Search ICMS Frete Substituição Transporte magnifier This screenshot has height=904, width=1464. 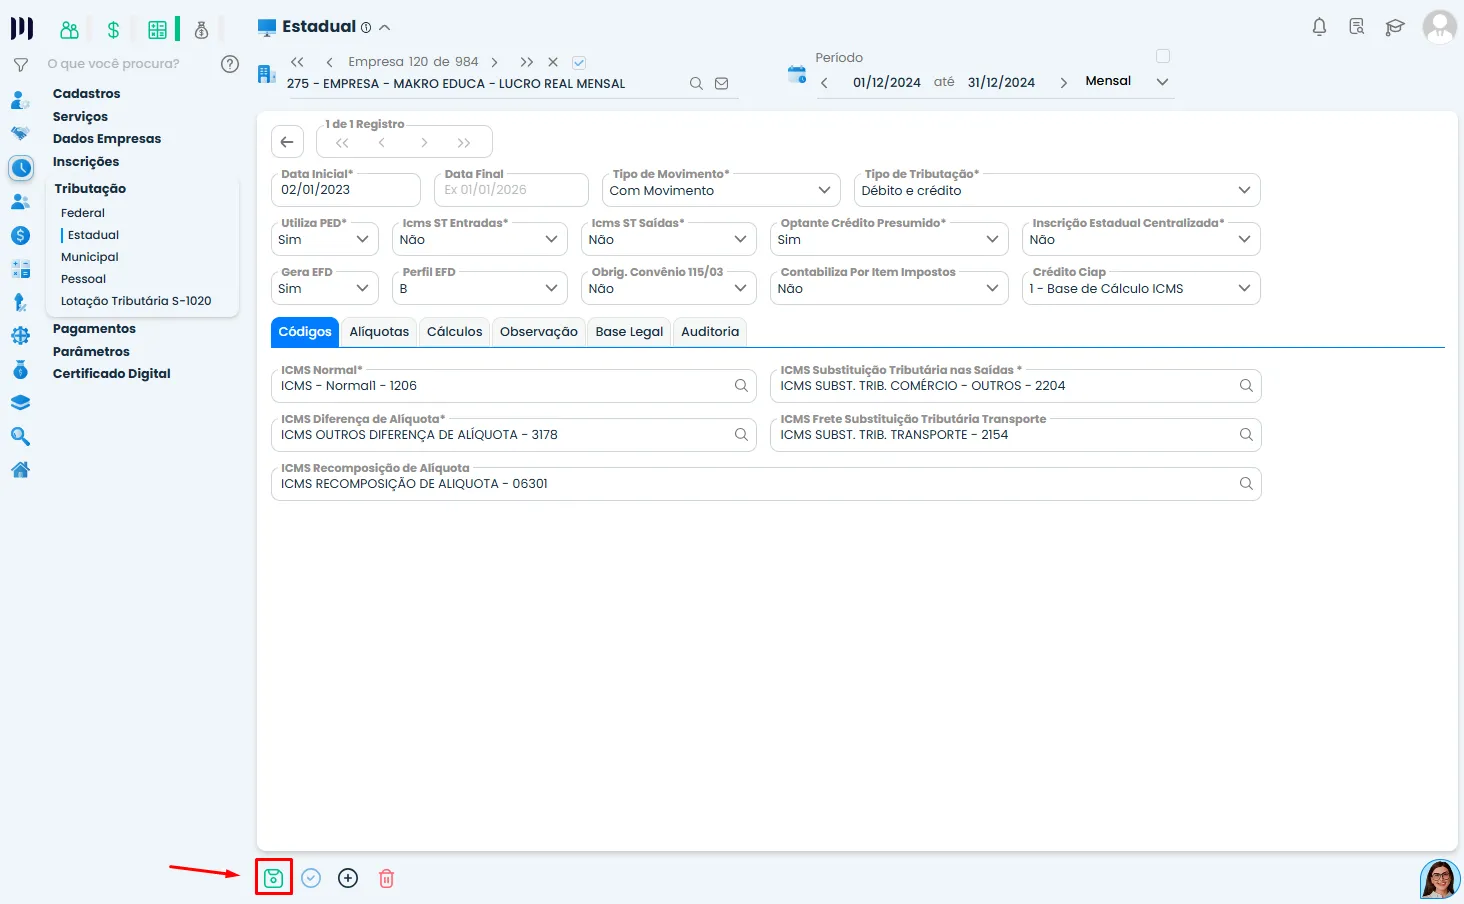pyautogui.click(x=1246, y=435)
